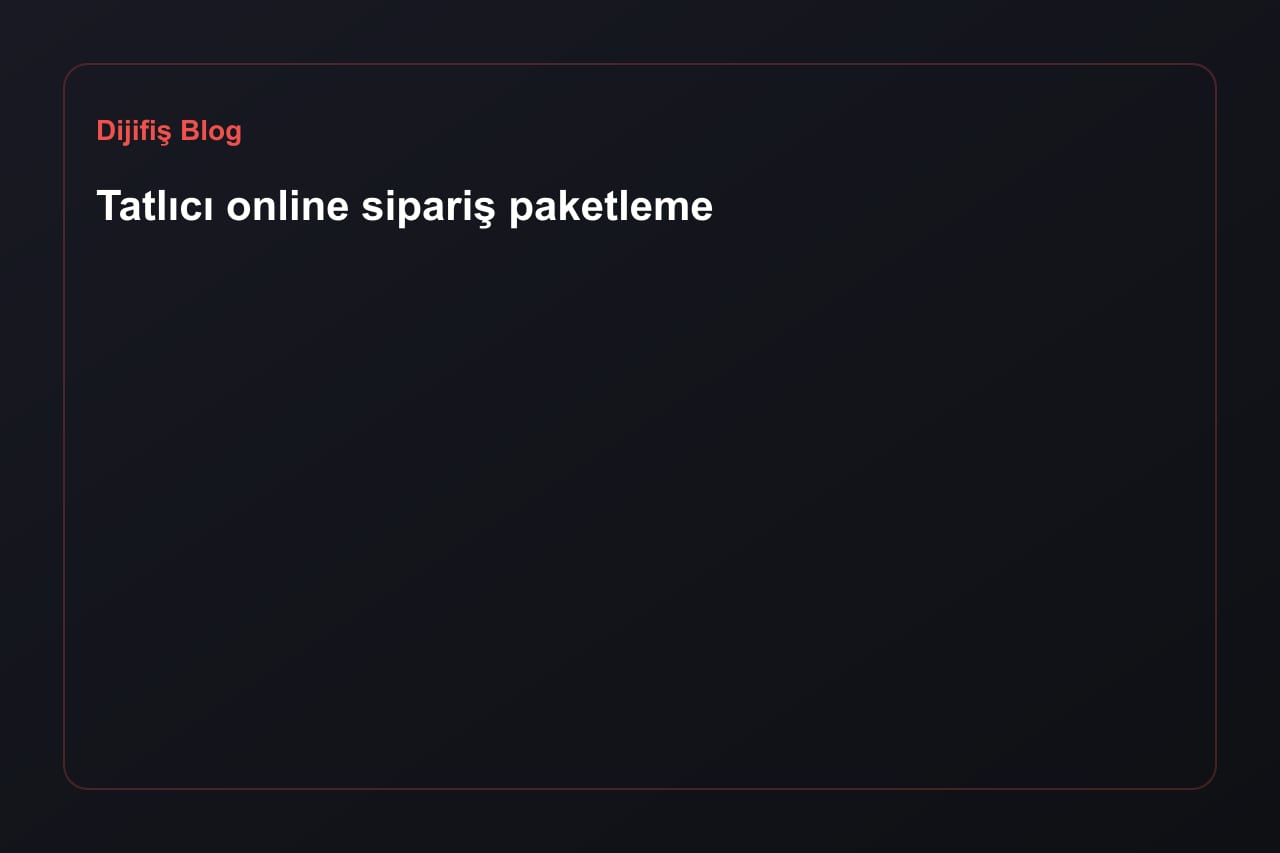Click the top border line of the card
Viewport: 1280px width, 853px height.
[640, 64]
